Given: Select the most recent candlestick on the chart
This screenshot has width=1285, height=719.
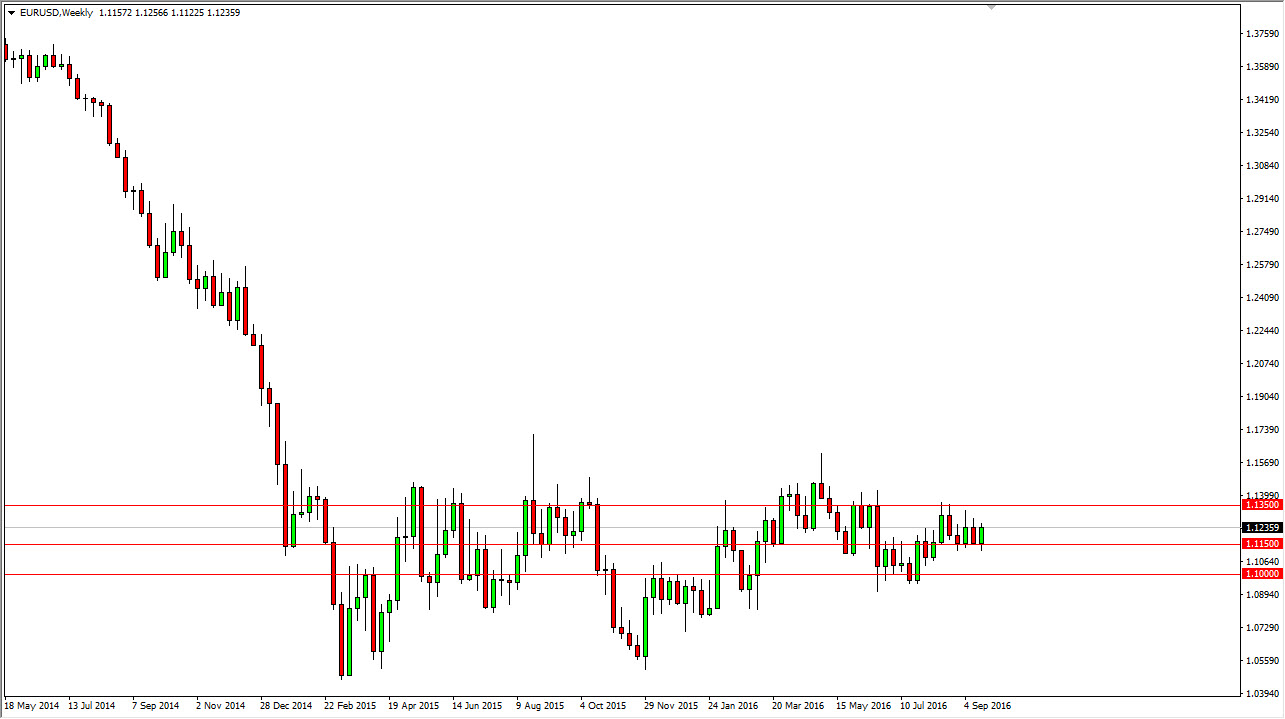Looking at the screenshot, I should 980,533.
